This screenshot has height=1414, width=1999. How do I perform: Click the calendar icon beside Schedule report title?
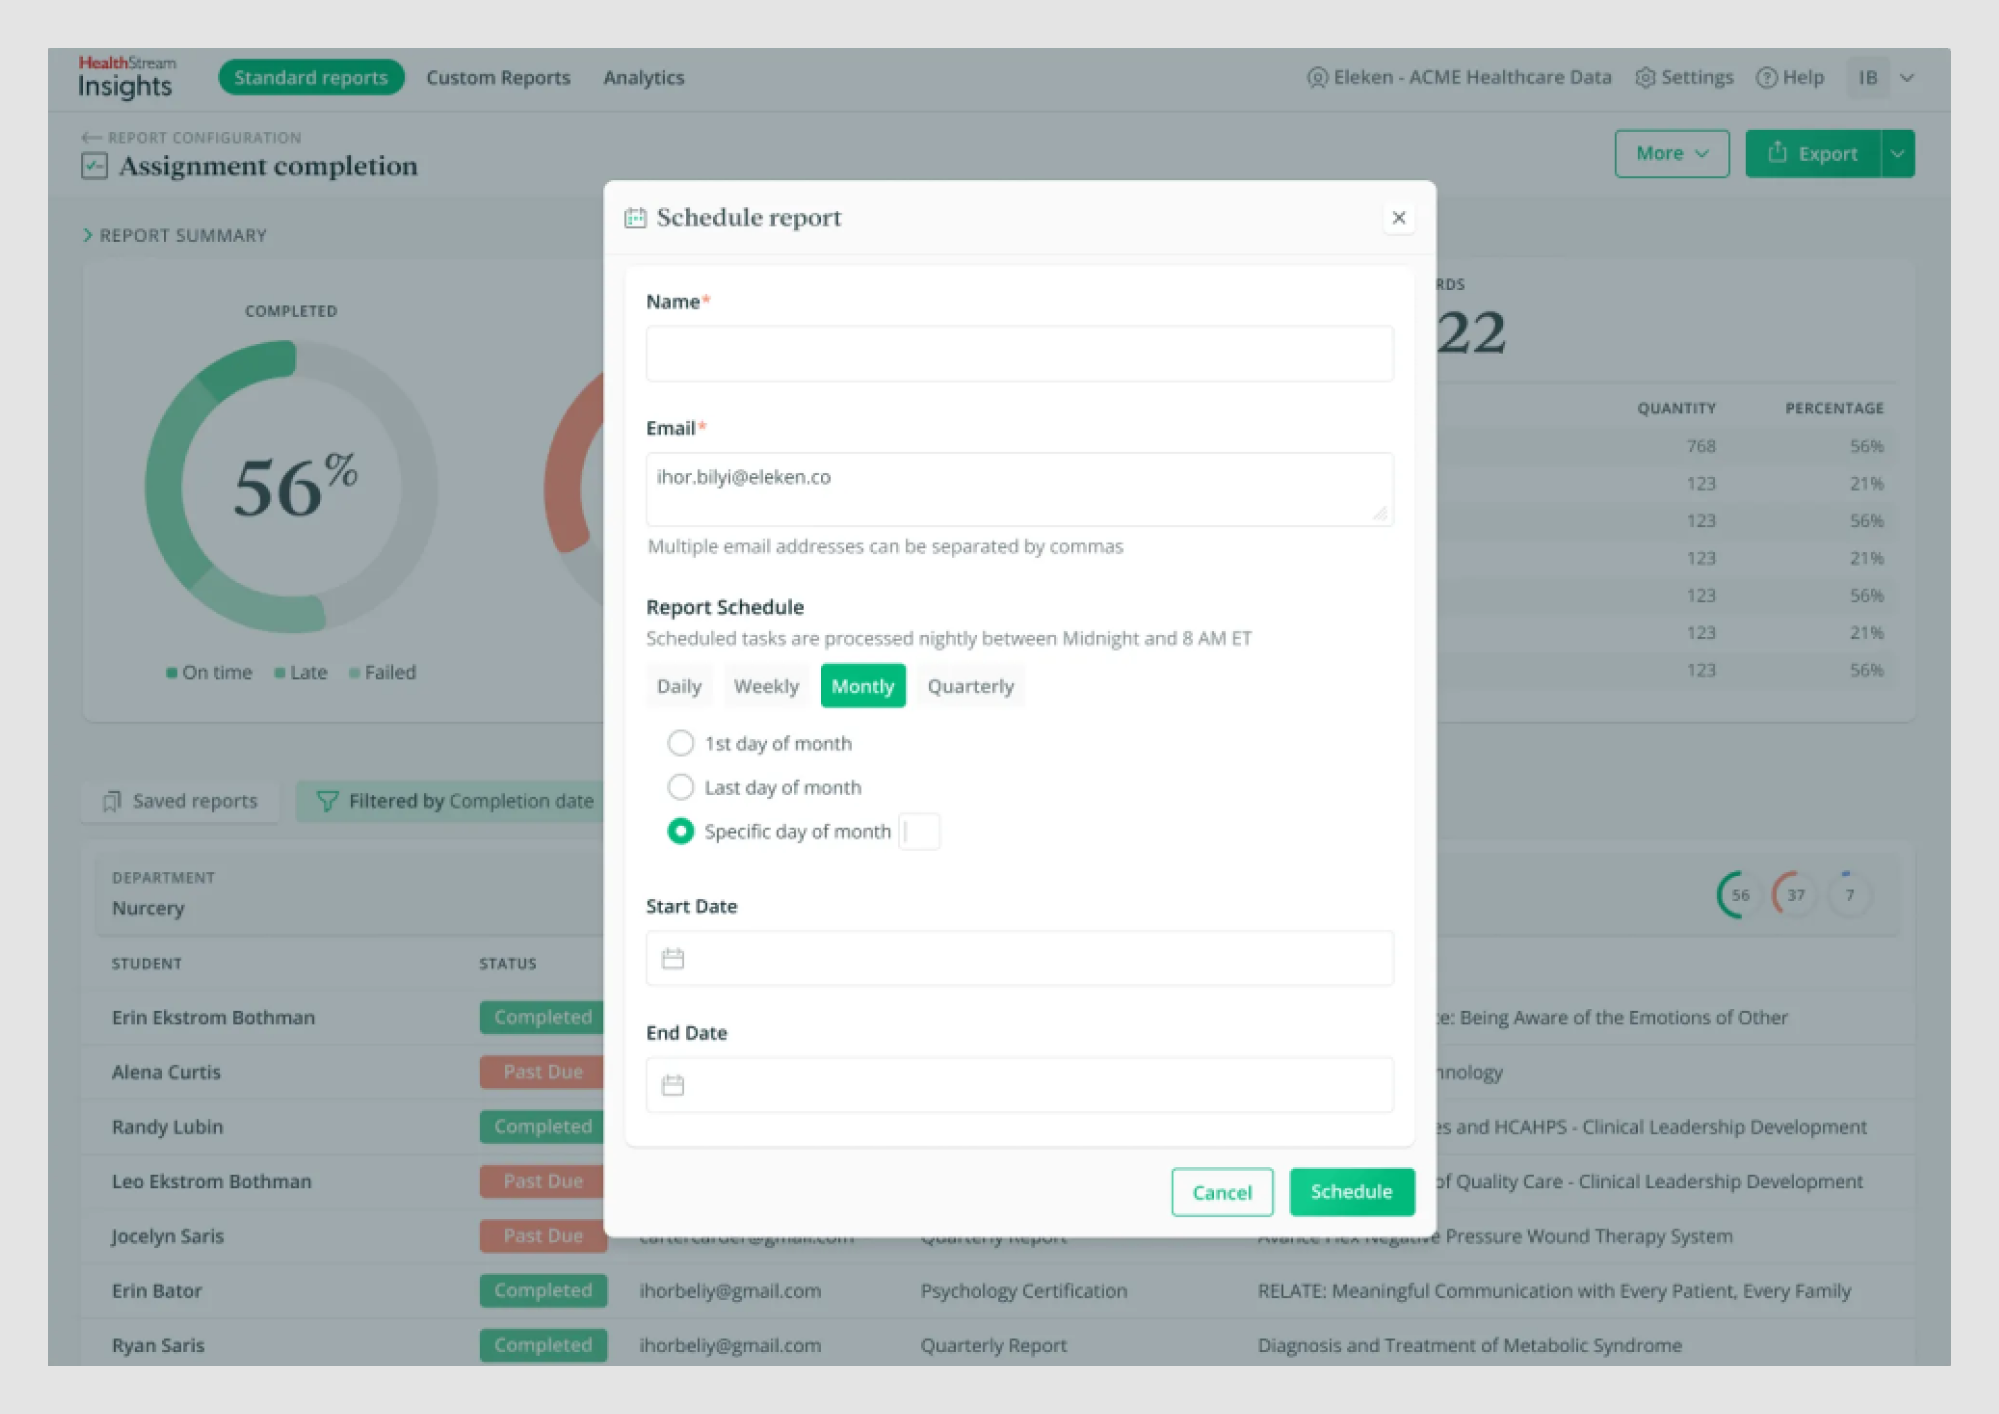635,218
